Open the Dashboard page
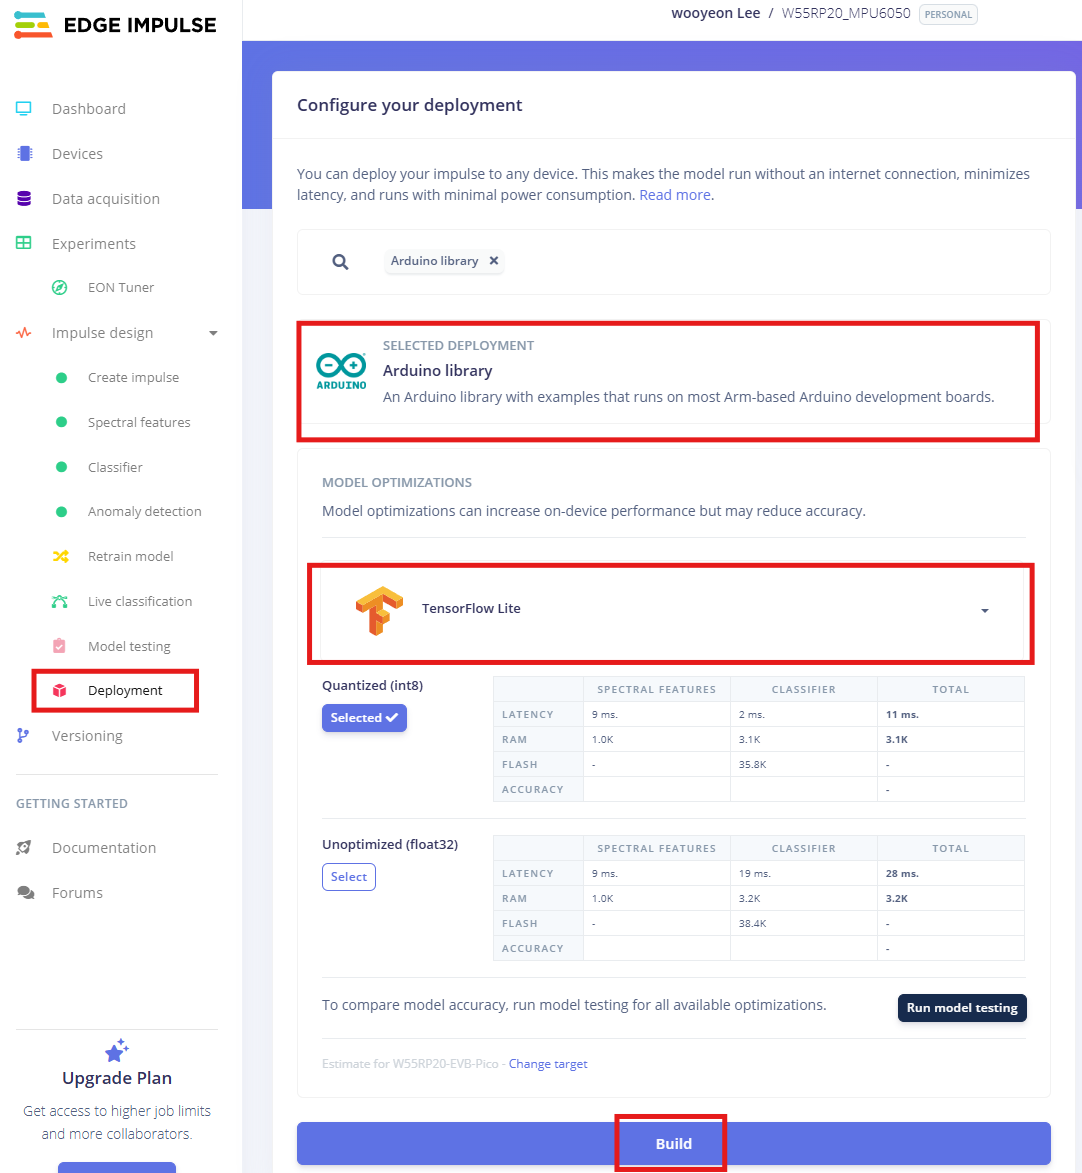1082x1173 pixels. [x=88, y=108]
